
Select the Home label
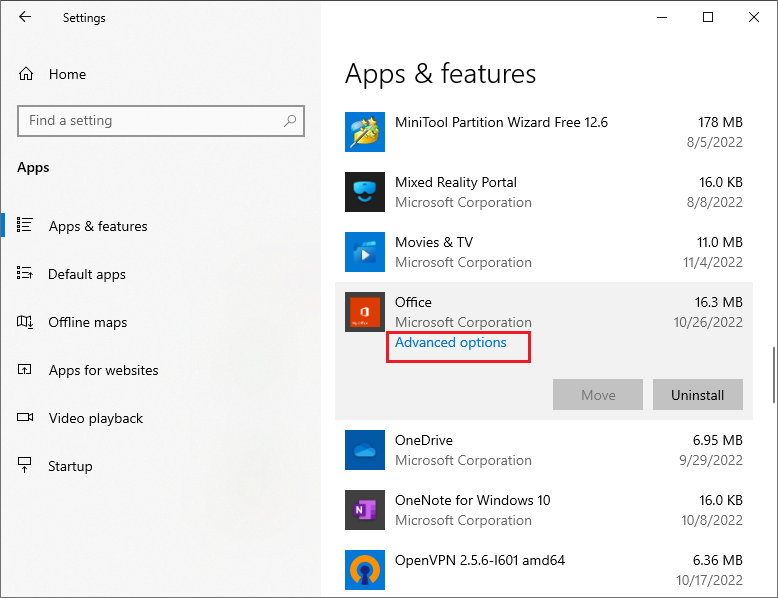click(x=67, y=74)
